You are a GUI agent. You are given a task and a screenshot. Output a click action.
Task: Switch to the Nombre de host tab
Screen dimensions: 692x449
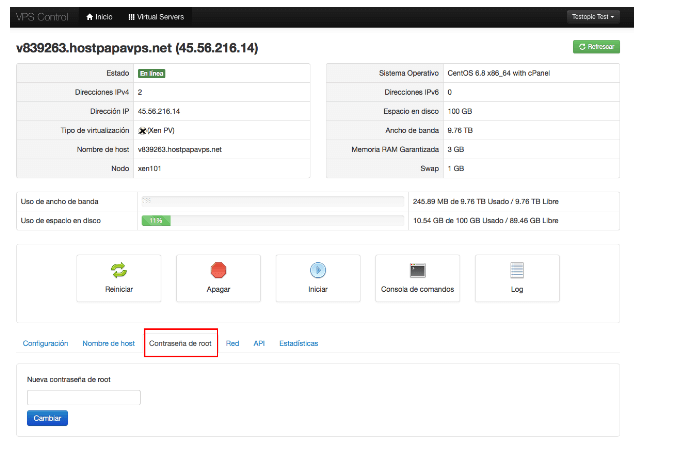tap(109, 343)
